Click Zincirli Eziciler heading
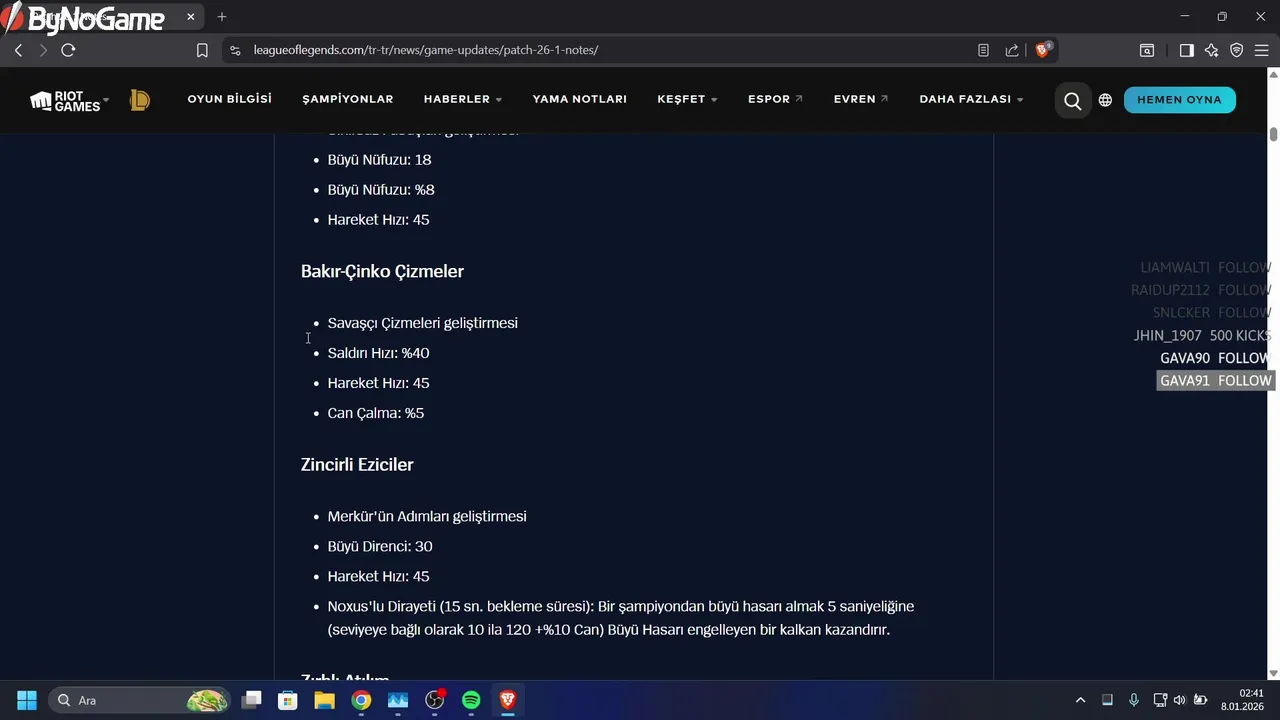Screen dimensions: 1280x720 357,464
